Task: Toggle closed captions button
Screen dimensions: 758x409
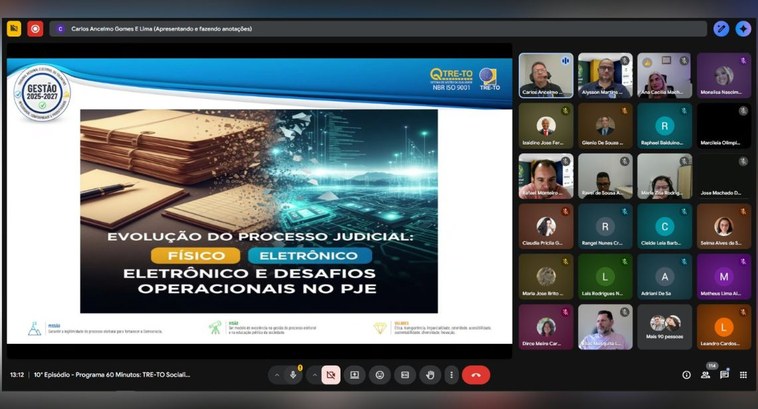Action: pos(405,375)
